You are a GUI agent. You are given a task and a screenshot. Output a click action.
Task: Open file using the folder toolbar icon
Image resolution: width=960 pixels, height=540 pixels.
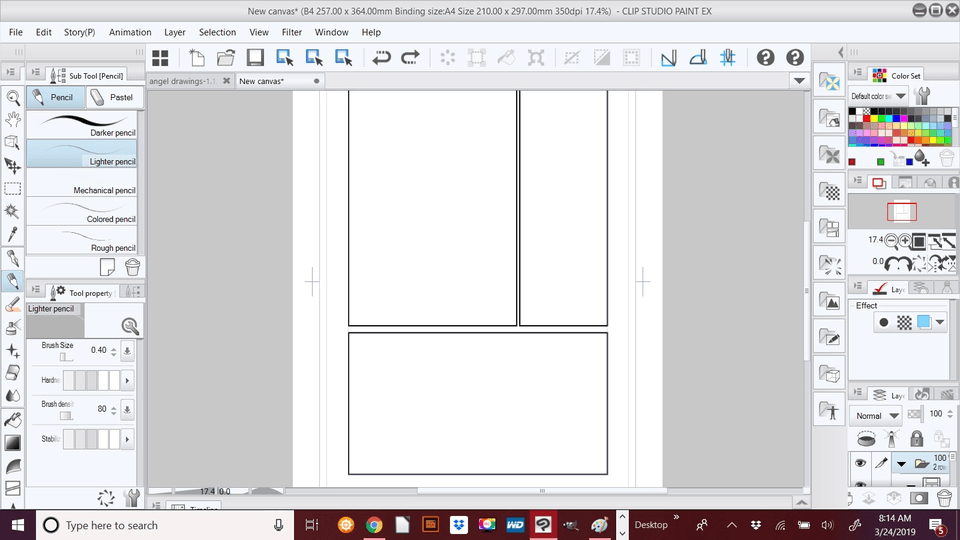pos(226,58)
